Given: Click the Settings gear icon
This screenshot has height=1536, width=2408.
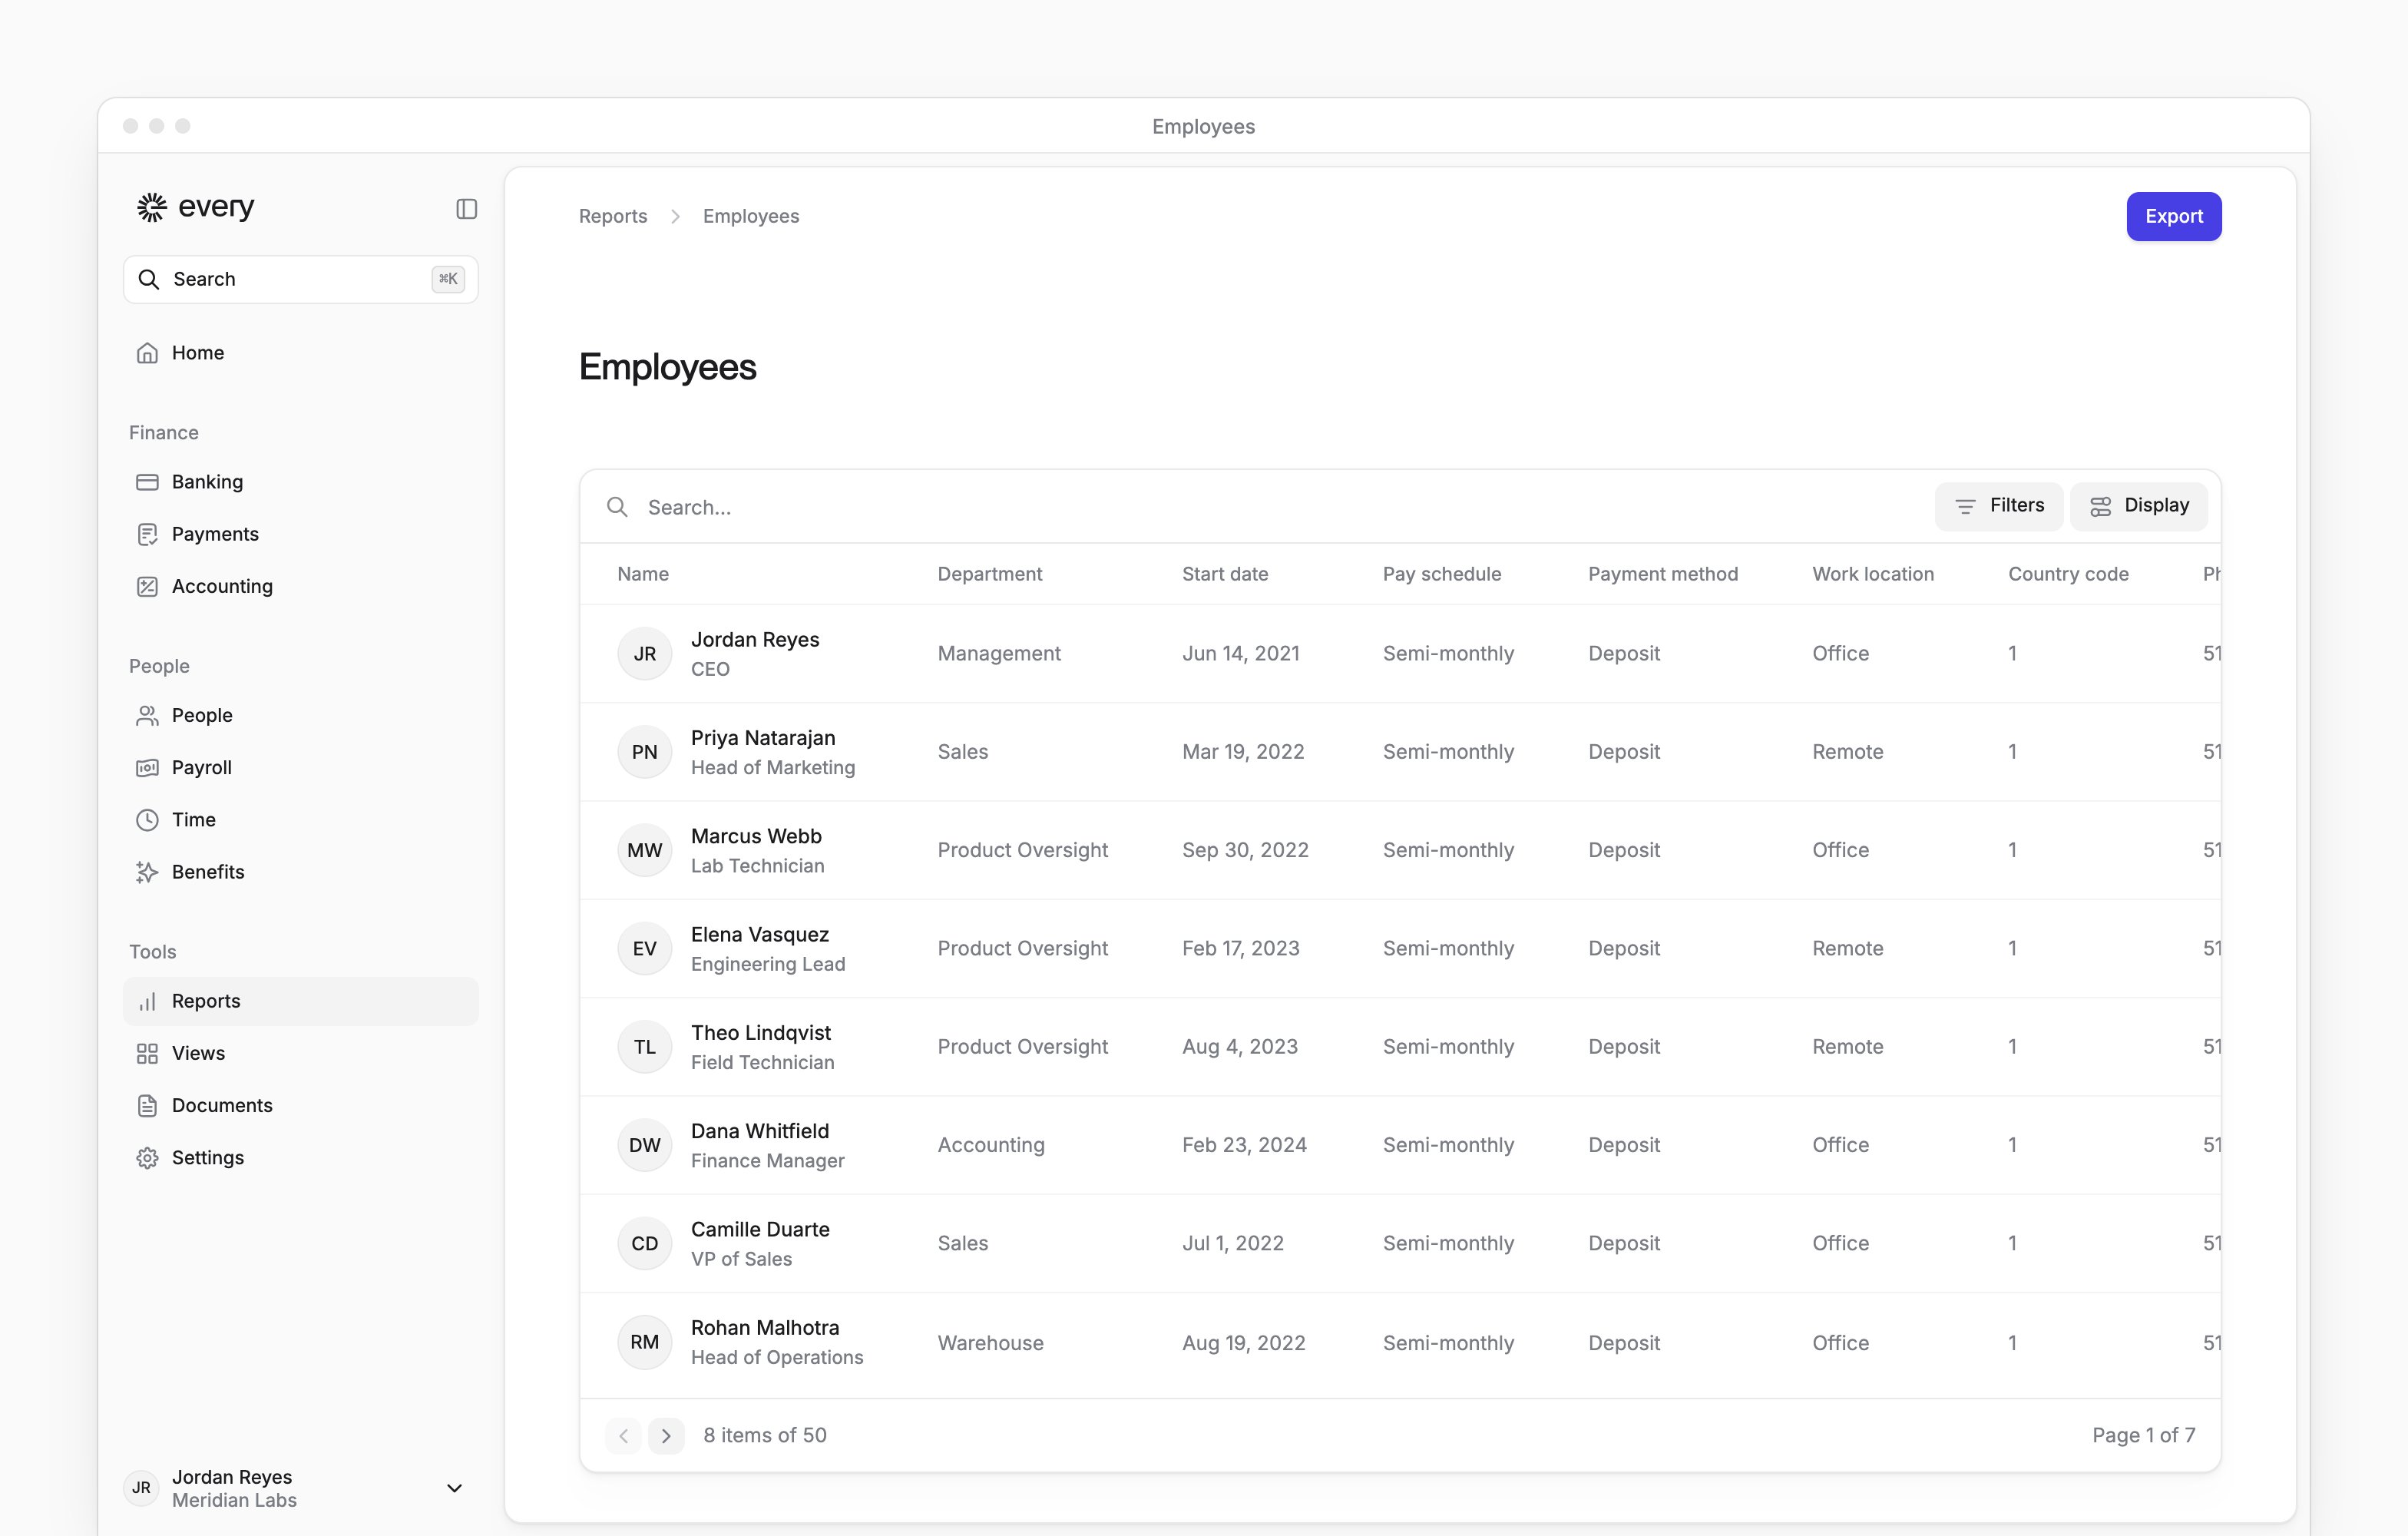Looking at the screenshot, I should pos(147,1157).
